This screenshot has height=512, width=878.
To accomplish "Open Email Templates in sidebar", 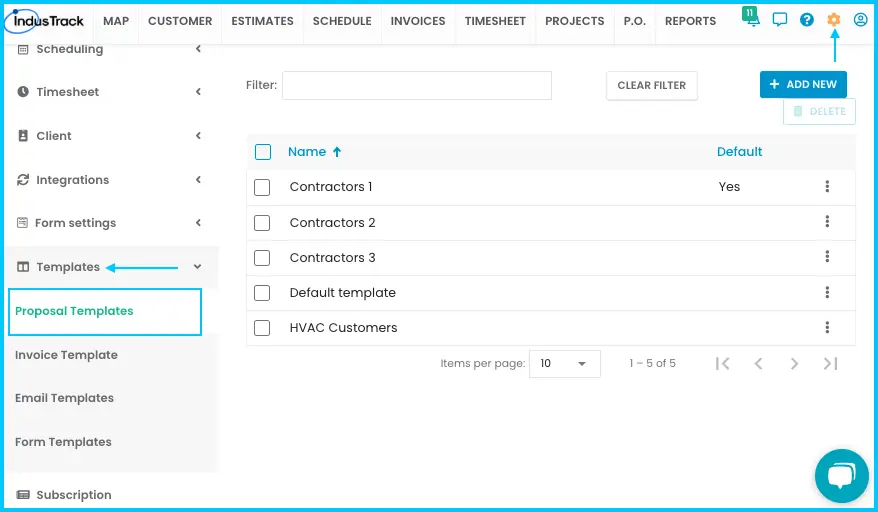I will coord(64,398).
